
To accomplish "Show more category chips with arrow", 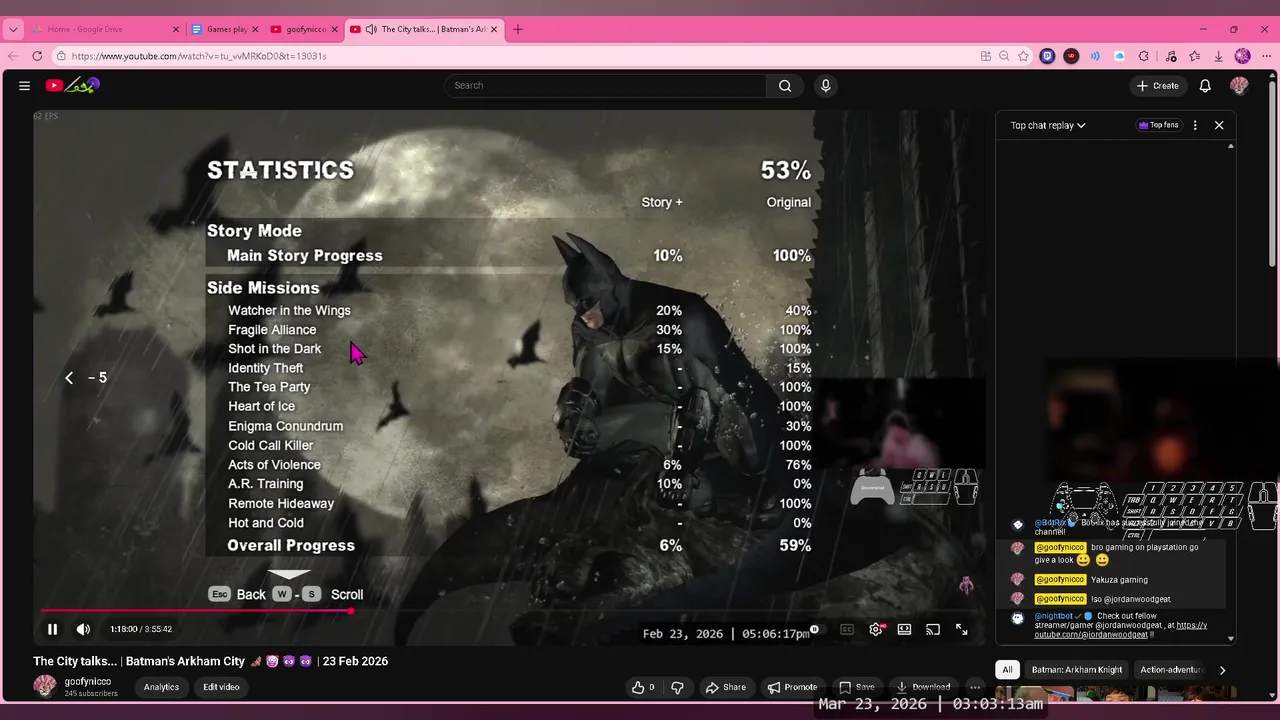I will [1222, 670].
